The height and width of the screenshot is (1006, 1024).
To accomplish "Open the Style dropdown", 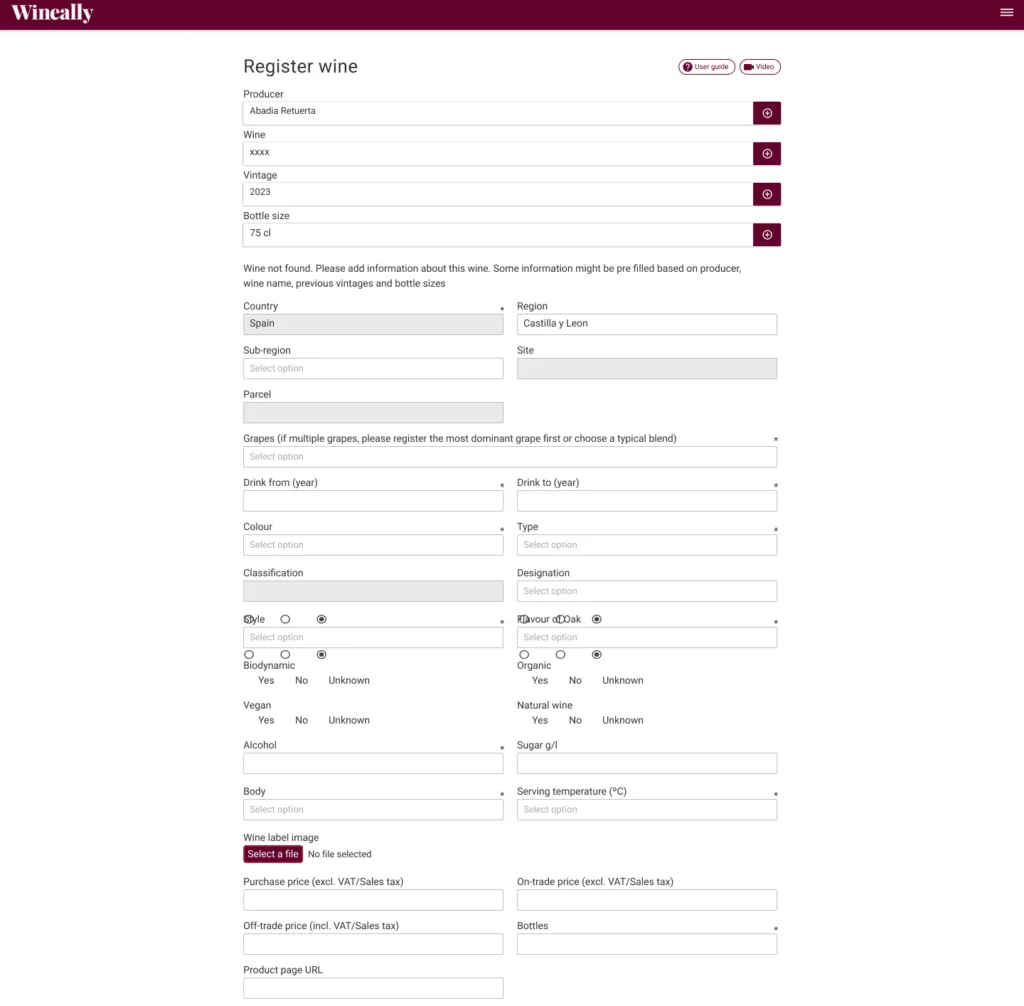I will point(373,638).
